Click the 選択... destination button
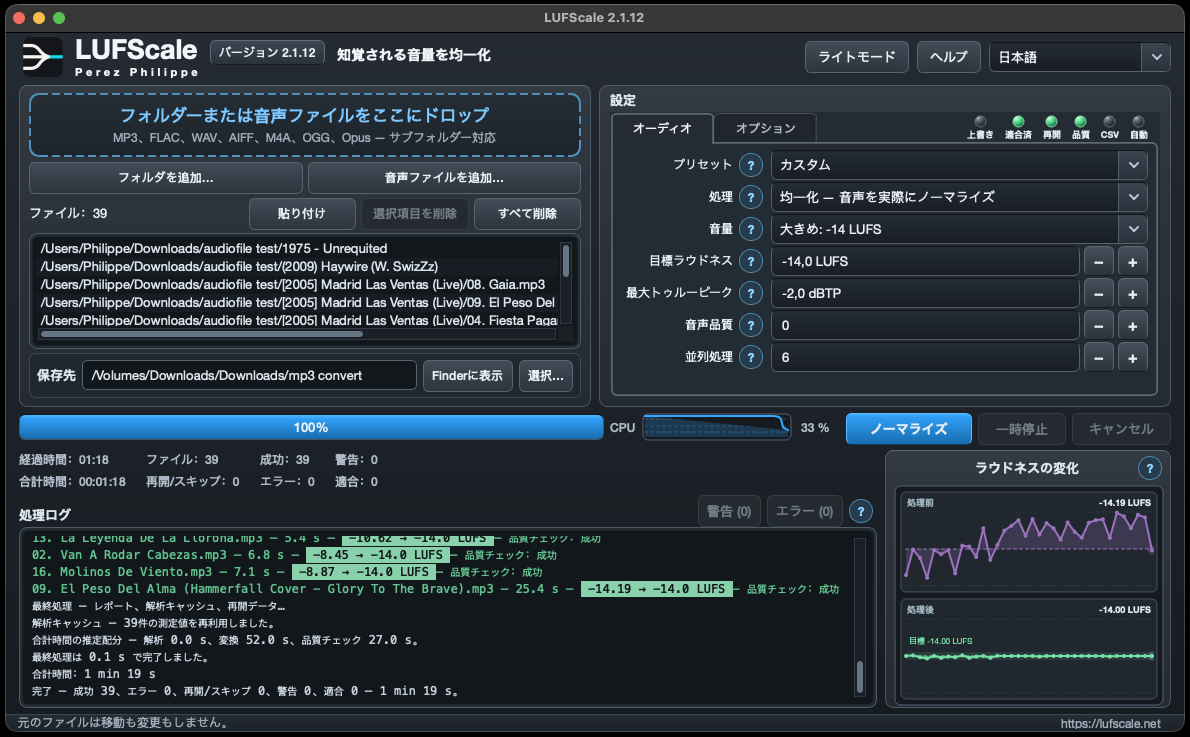Viewport: 1190px width, 737px height. pos(545,376)
